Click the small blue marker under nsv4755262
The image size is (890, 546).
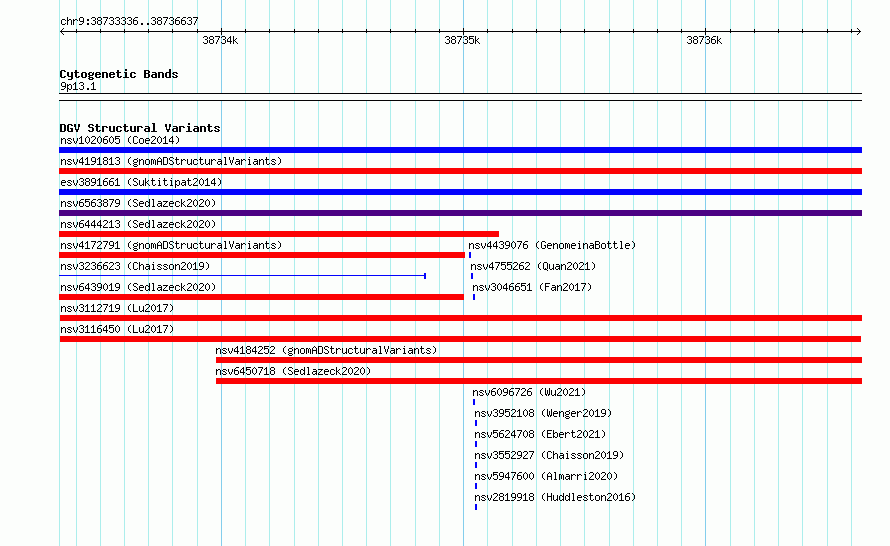click(472, 276)
